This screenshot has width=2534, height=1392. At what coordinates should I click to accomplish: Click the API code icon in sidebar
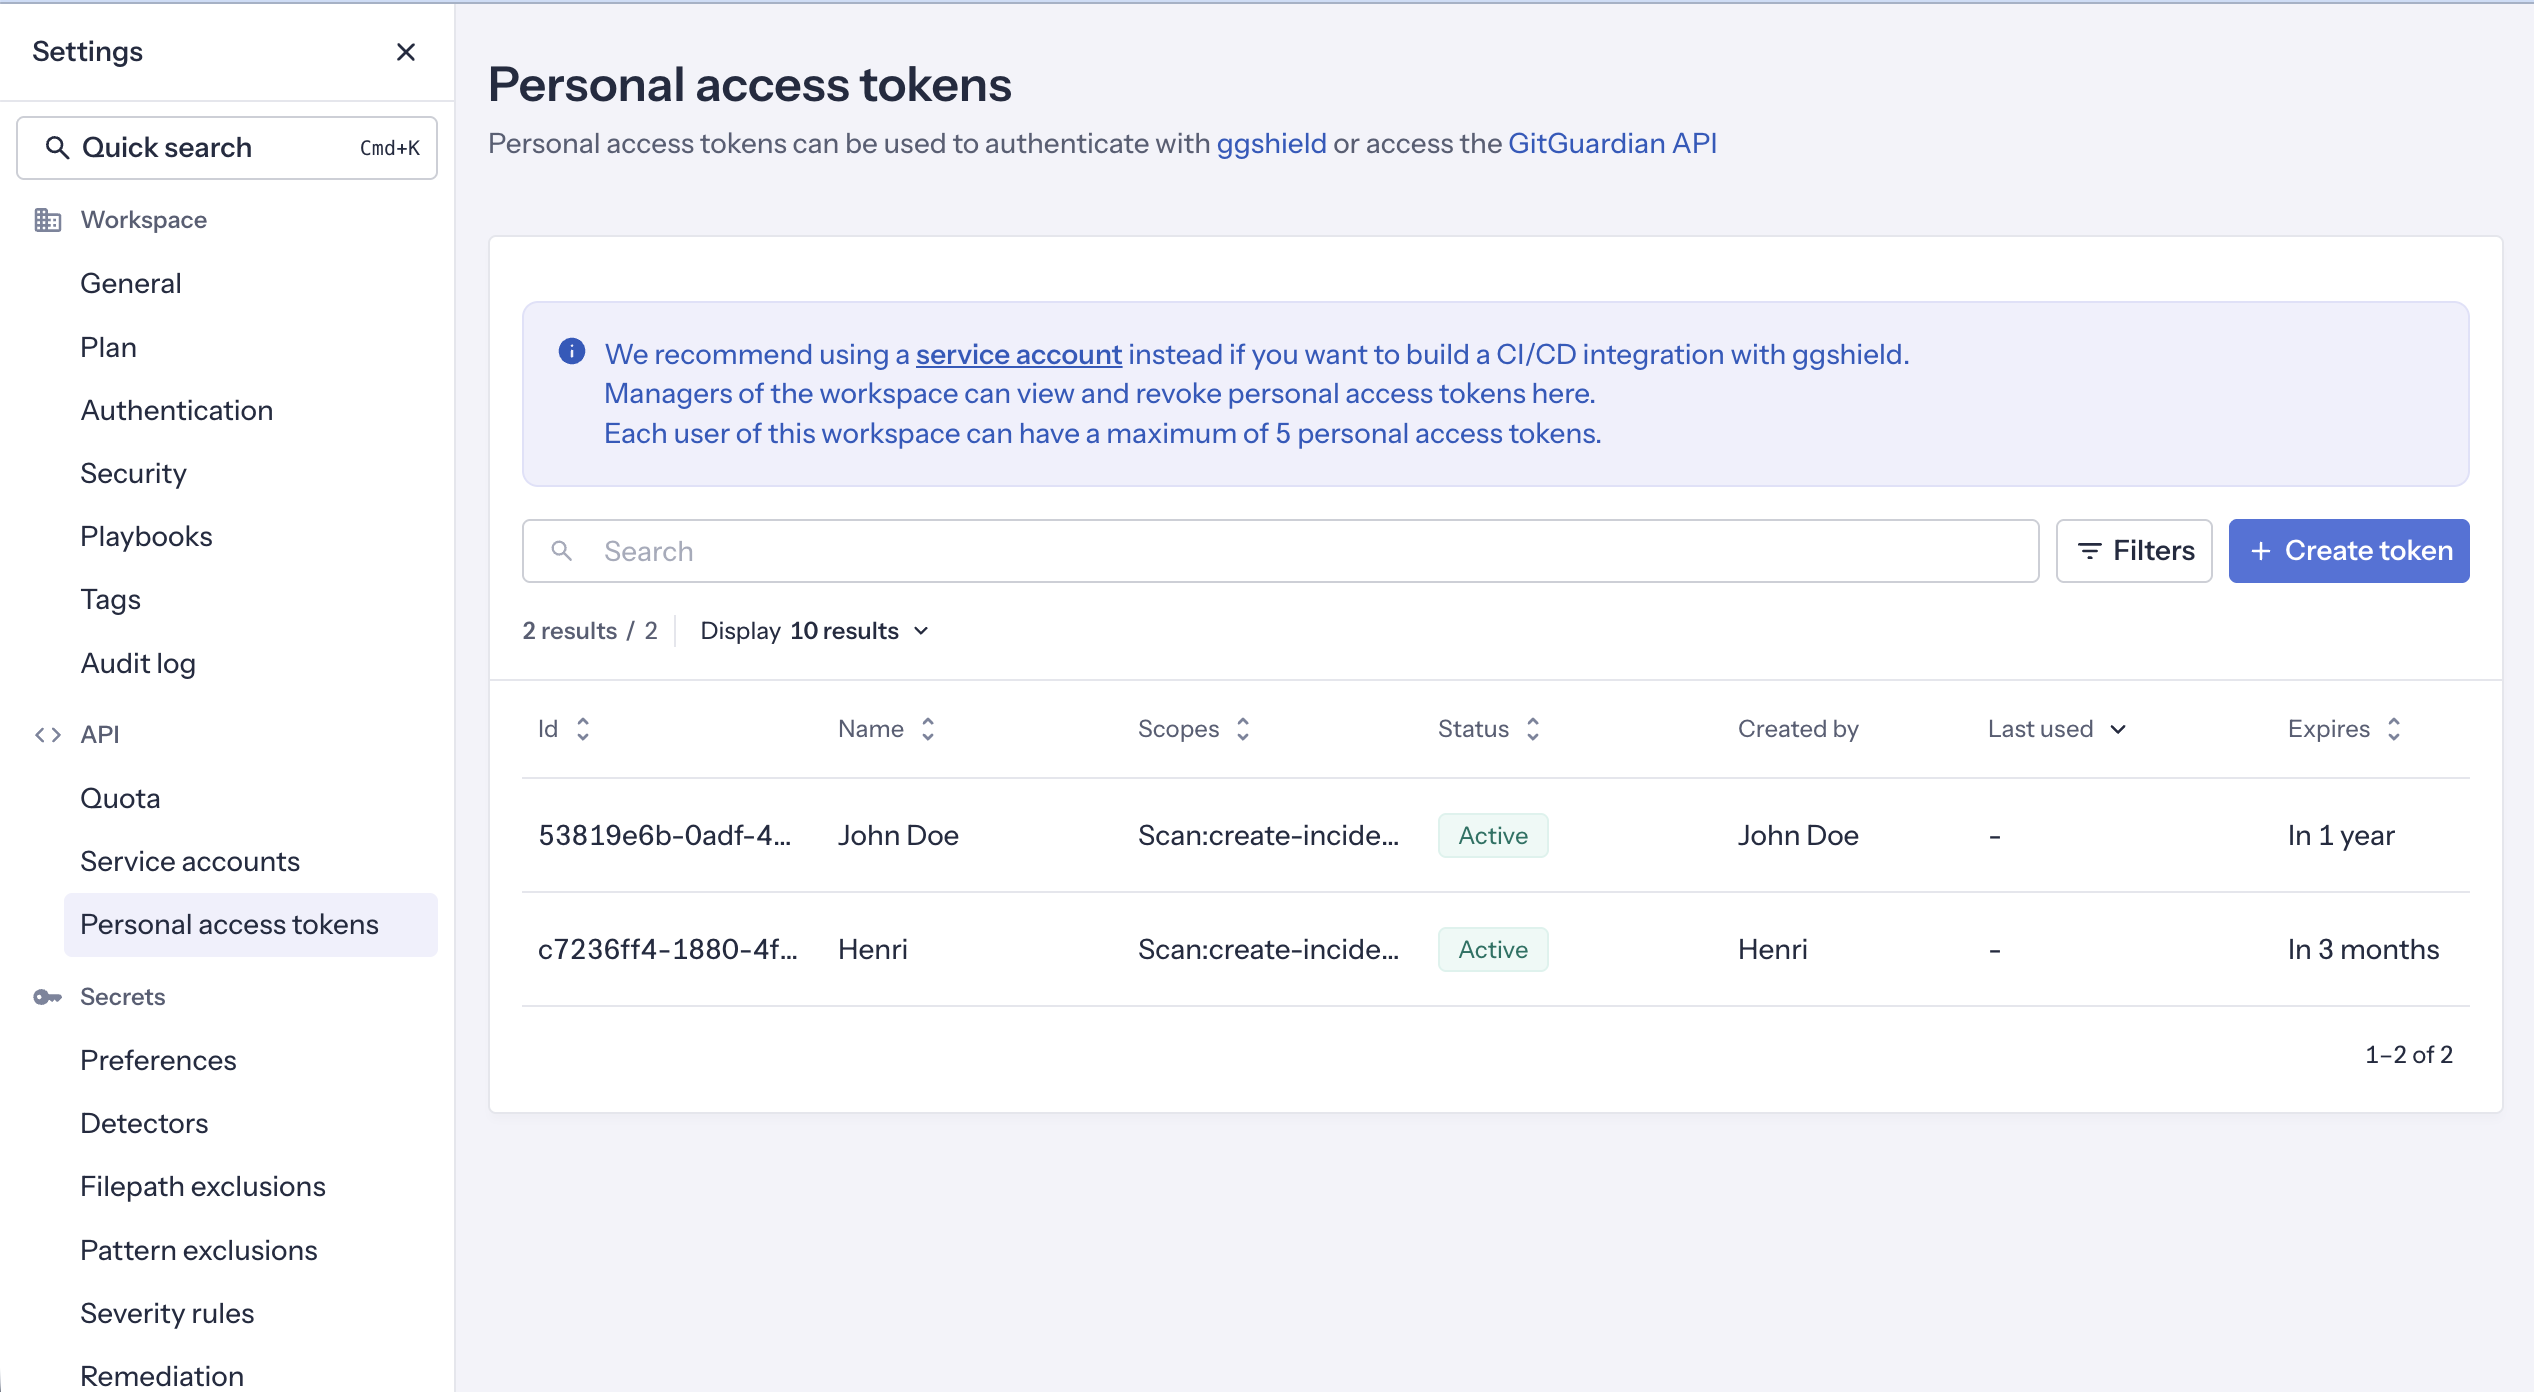pos(47,734)
